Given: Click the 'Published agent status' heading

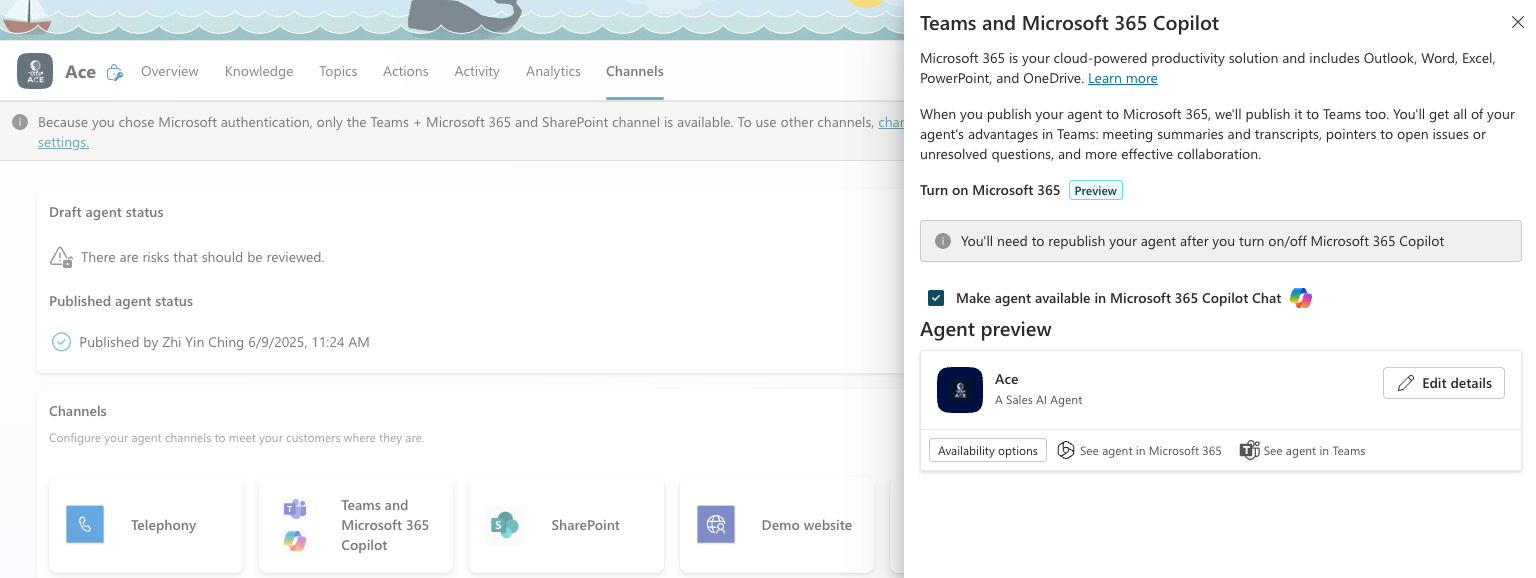Looking at the screenshot, I should point(121,301).
